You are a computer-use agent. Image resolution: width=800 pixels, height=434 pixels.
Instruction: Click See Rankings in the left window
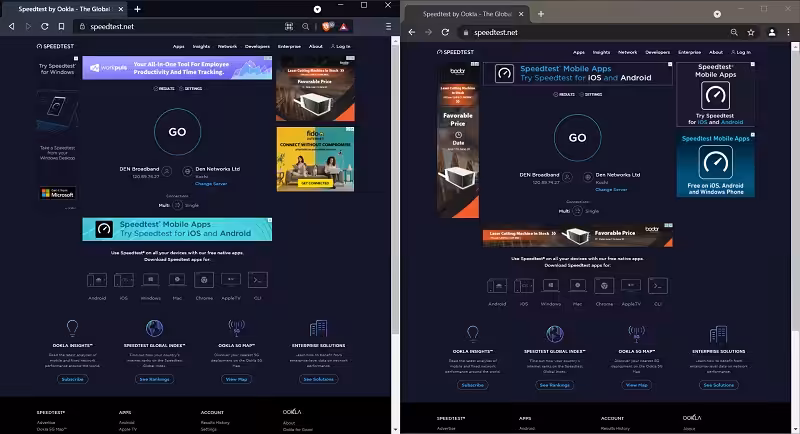(155, 379)
